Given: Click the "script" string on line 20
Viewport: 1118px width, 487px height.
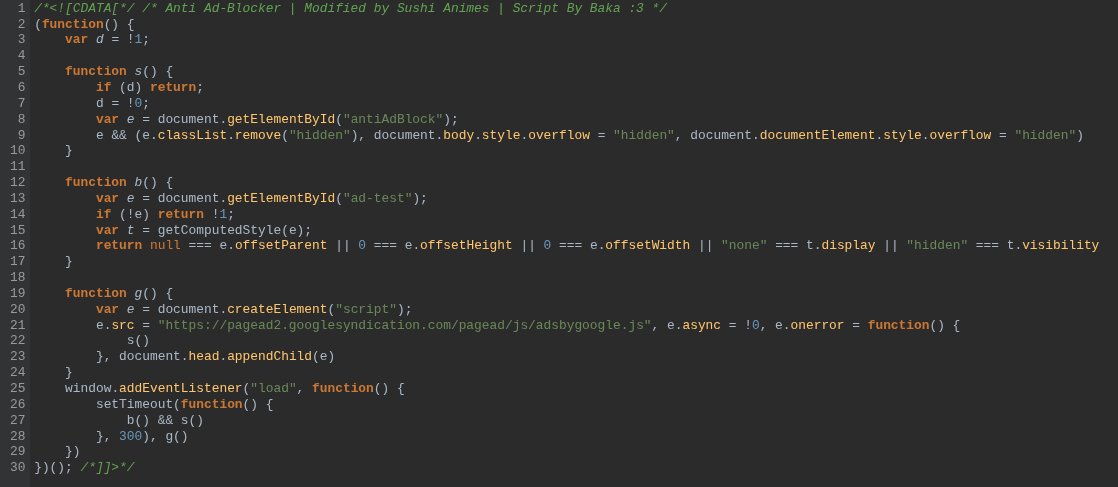Looking at the screenshot, I should pos(366,309).
